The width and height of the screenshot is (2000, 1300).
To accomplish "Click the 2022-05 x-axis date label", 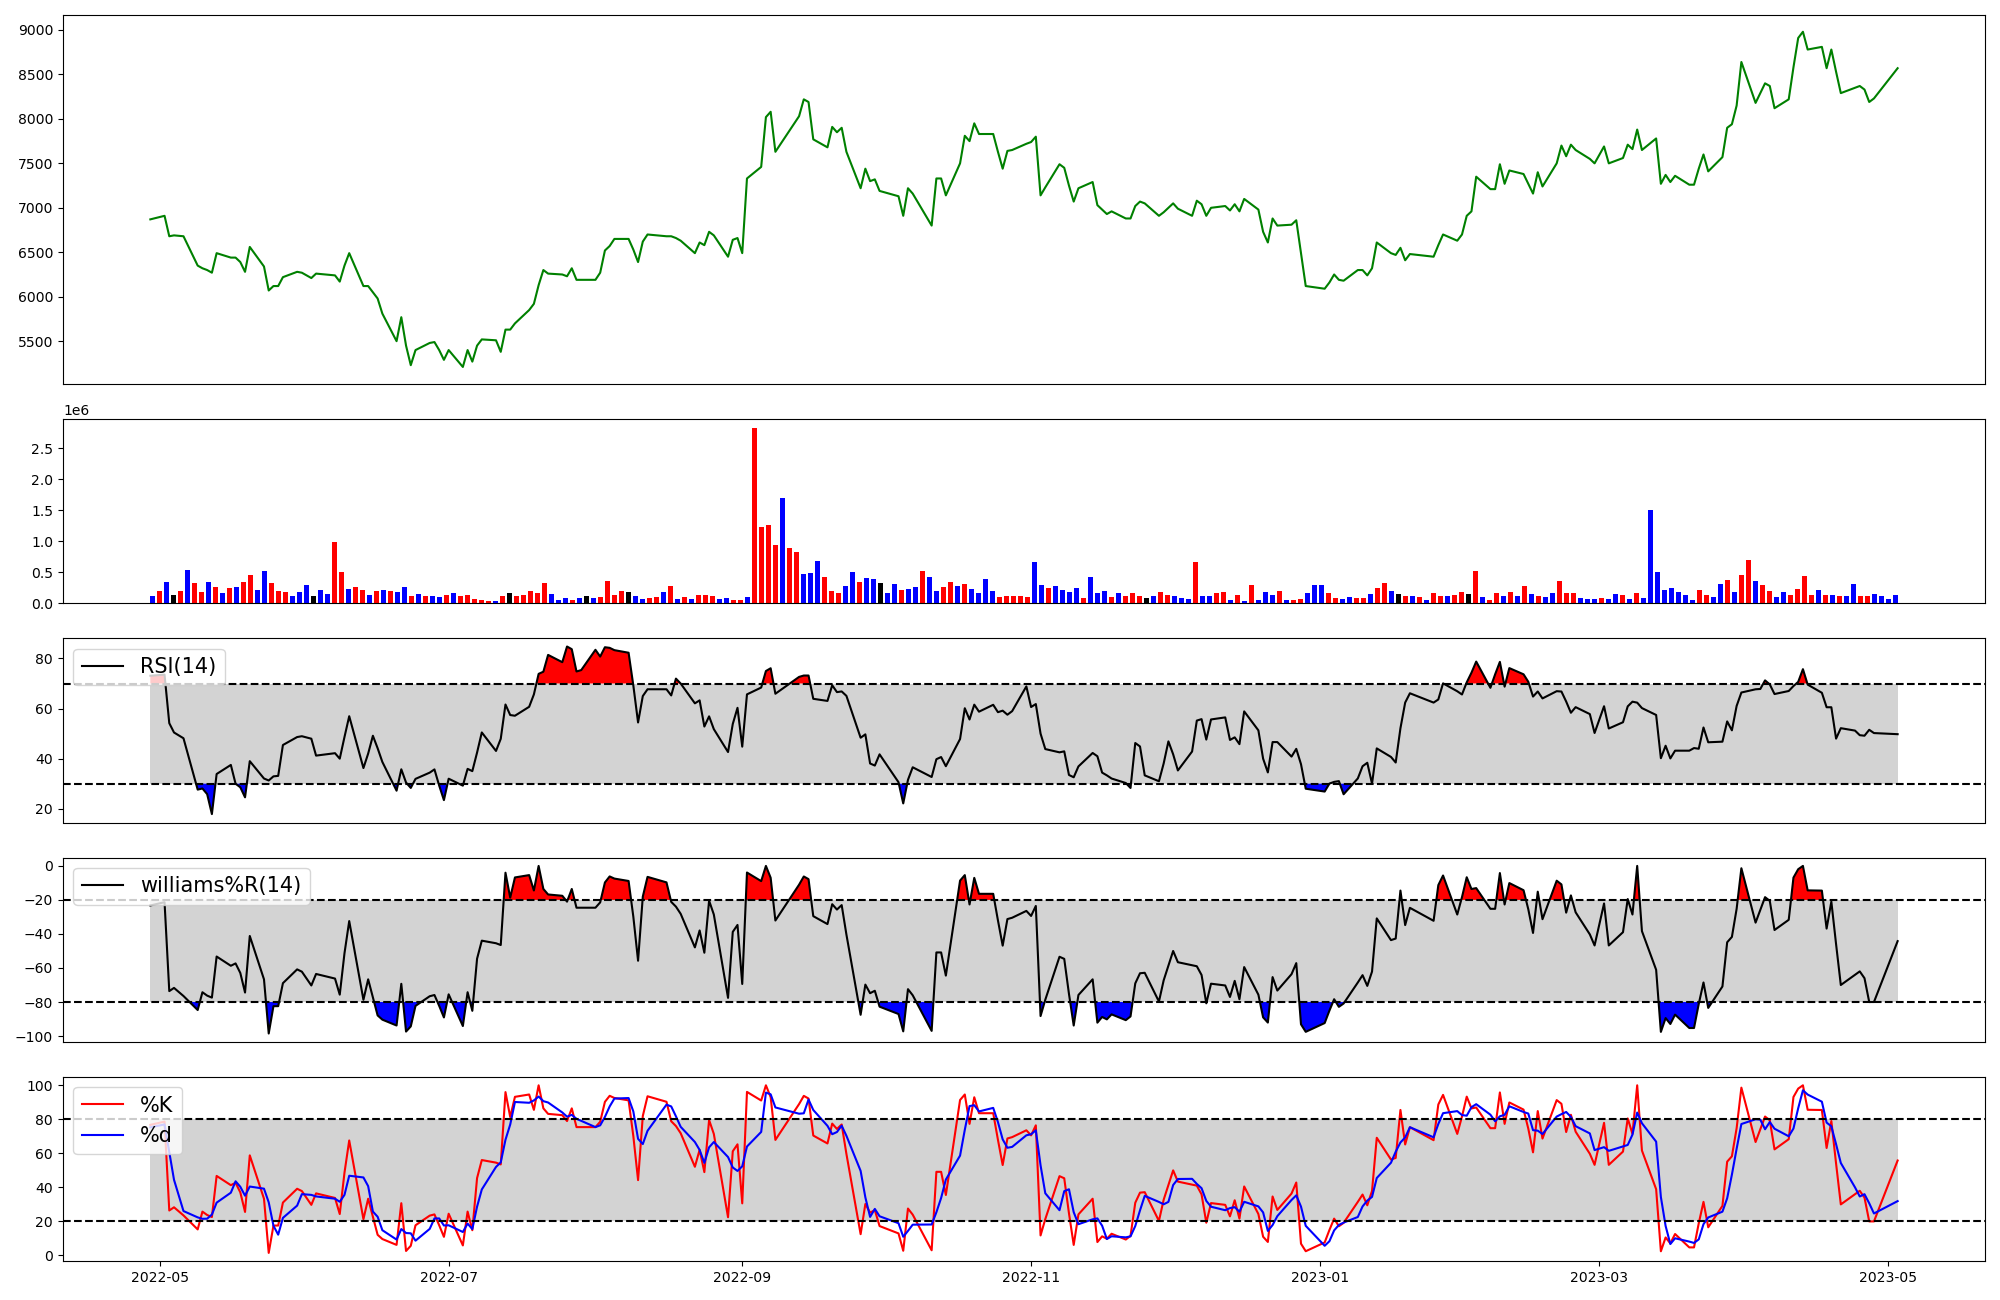I will click(x=160, y=1277).
